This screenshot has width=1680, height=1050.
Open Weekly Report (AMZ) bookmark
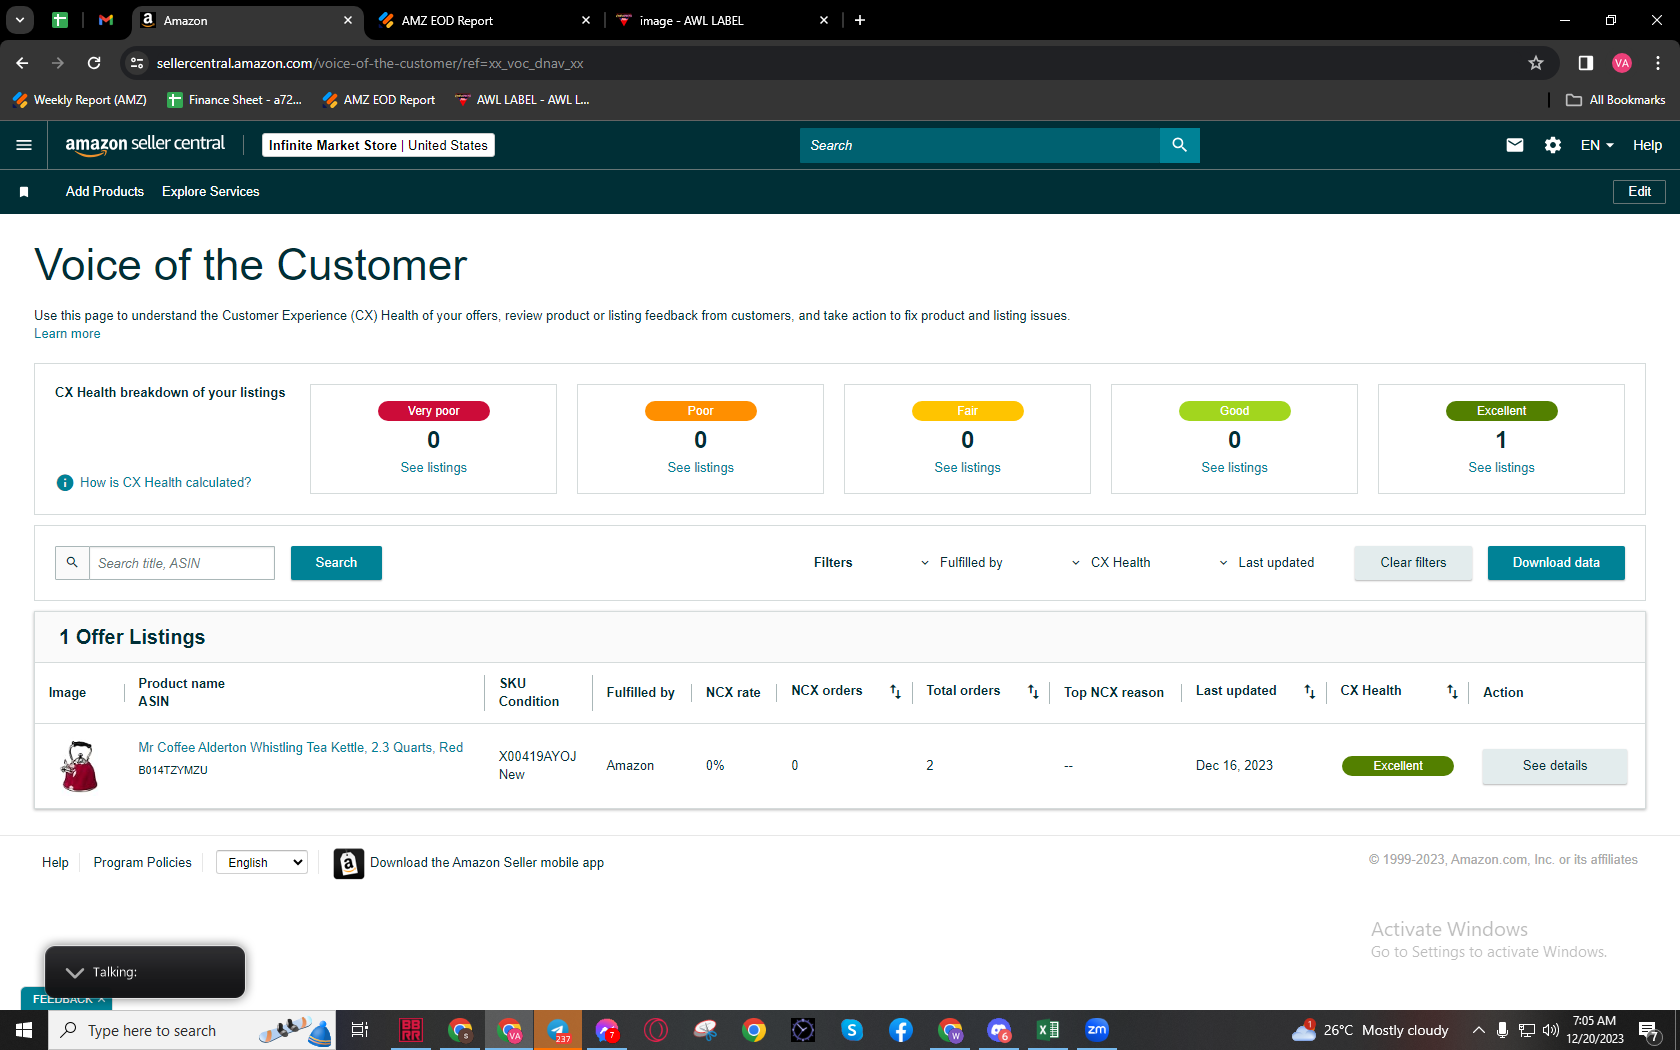[80, 100]
